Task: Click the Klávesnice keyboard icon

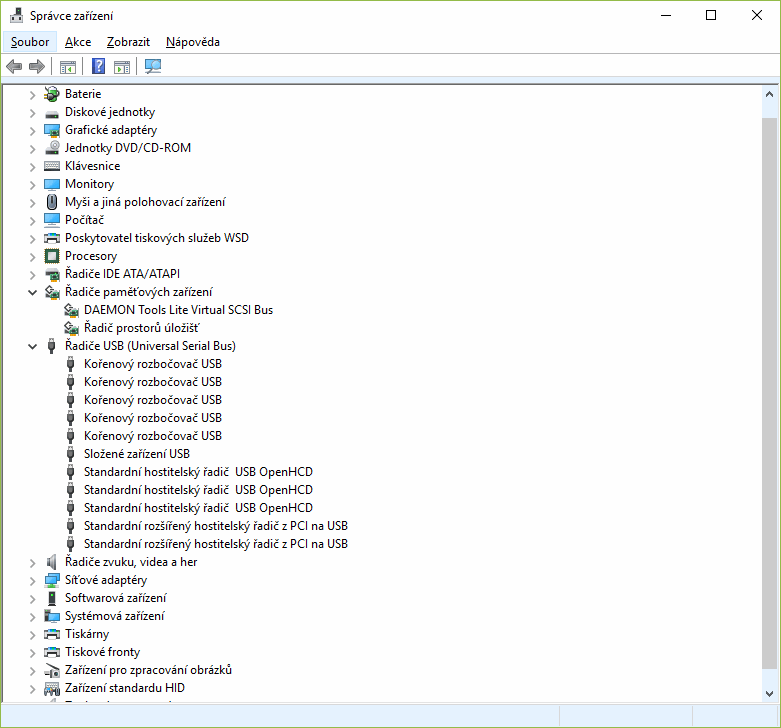Action: pyautogui.click(x=52, y=166)
